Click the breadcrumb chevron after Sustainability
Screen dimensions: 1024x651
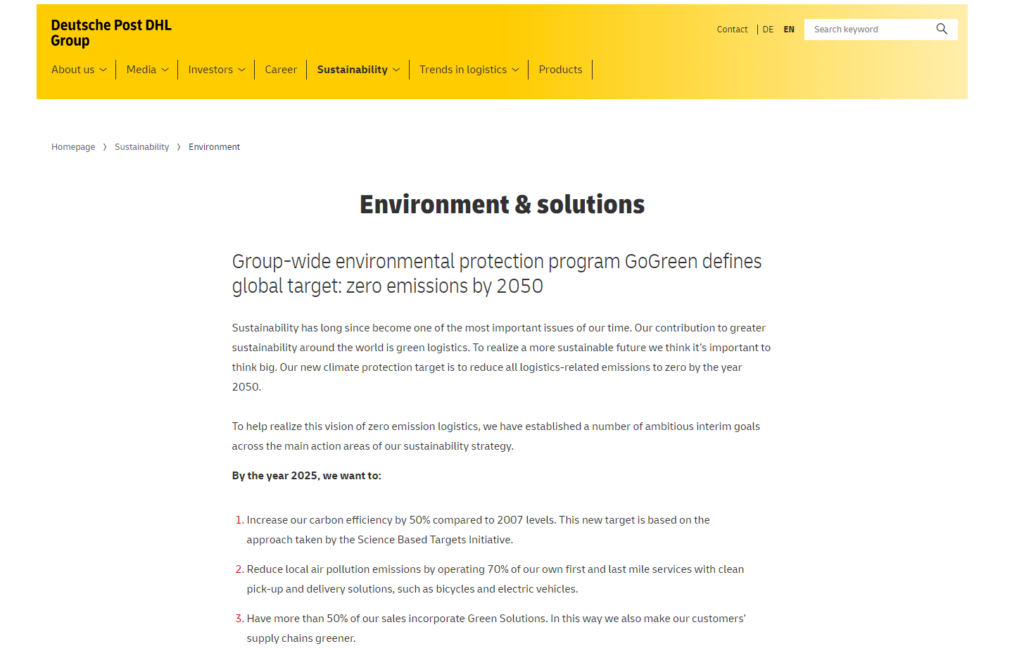(178, 147)
